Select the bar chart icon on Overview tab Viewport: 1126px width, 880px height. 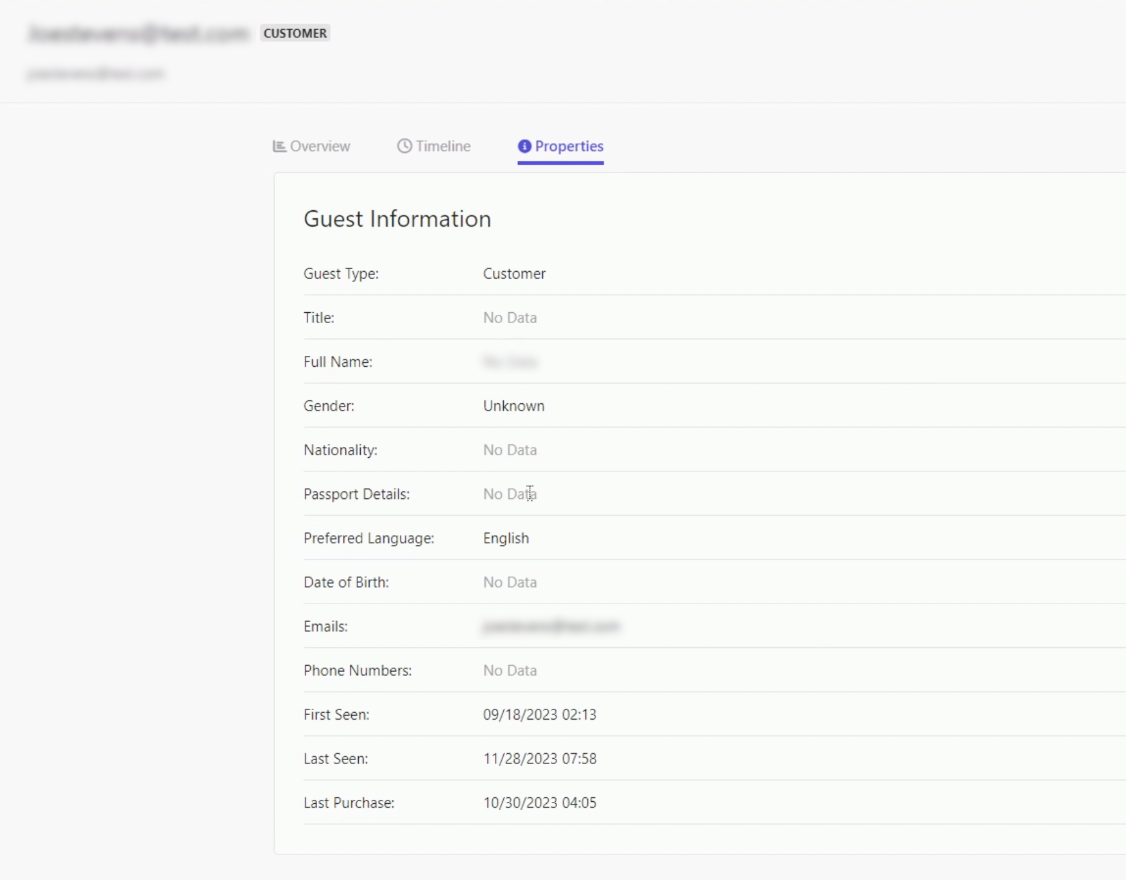click(283, 145)
